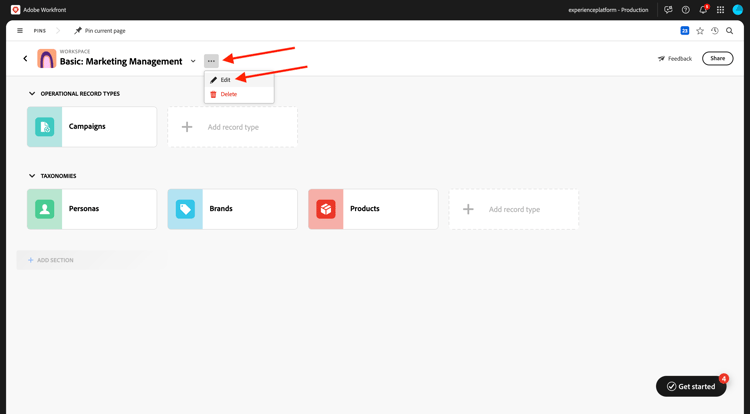The width and height of the screenshot is (750, 414).
Task: Open the Get started checklist
Action: 691,386
